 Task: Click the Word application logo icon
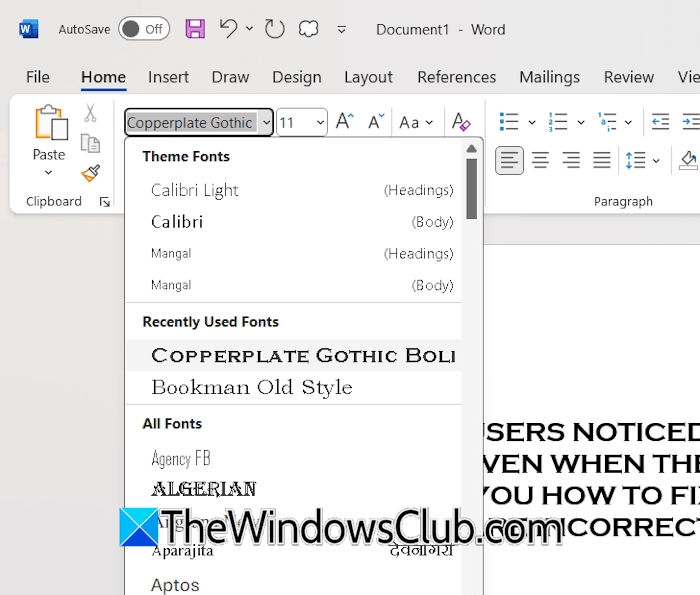click(29, 29)
